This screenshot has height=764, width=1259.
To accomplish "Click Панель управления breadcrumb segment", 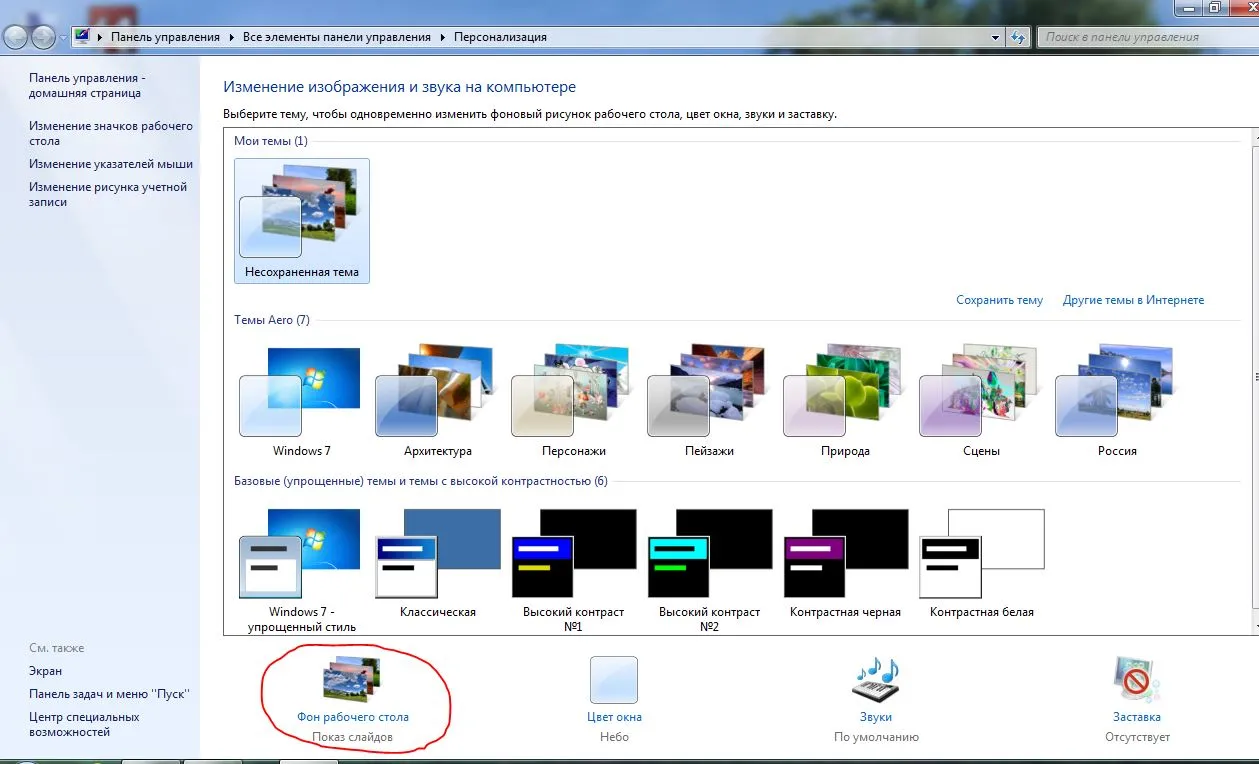I will (165, 37).
